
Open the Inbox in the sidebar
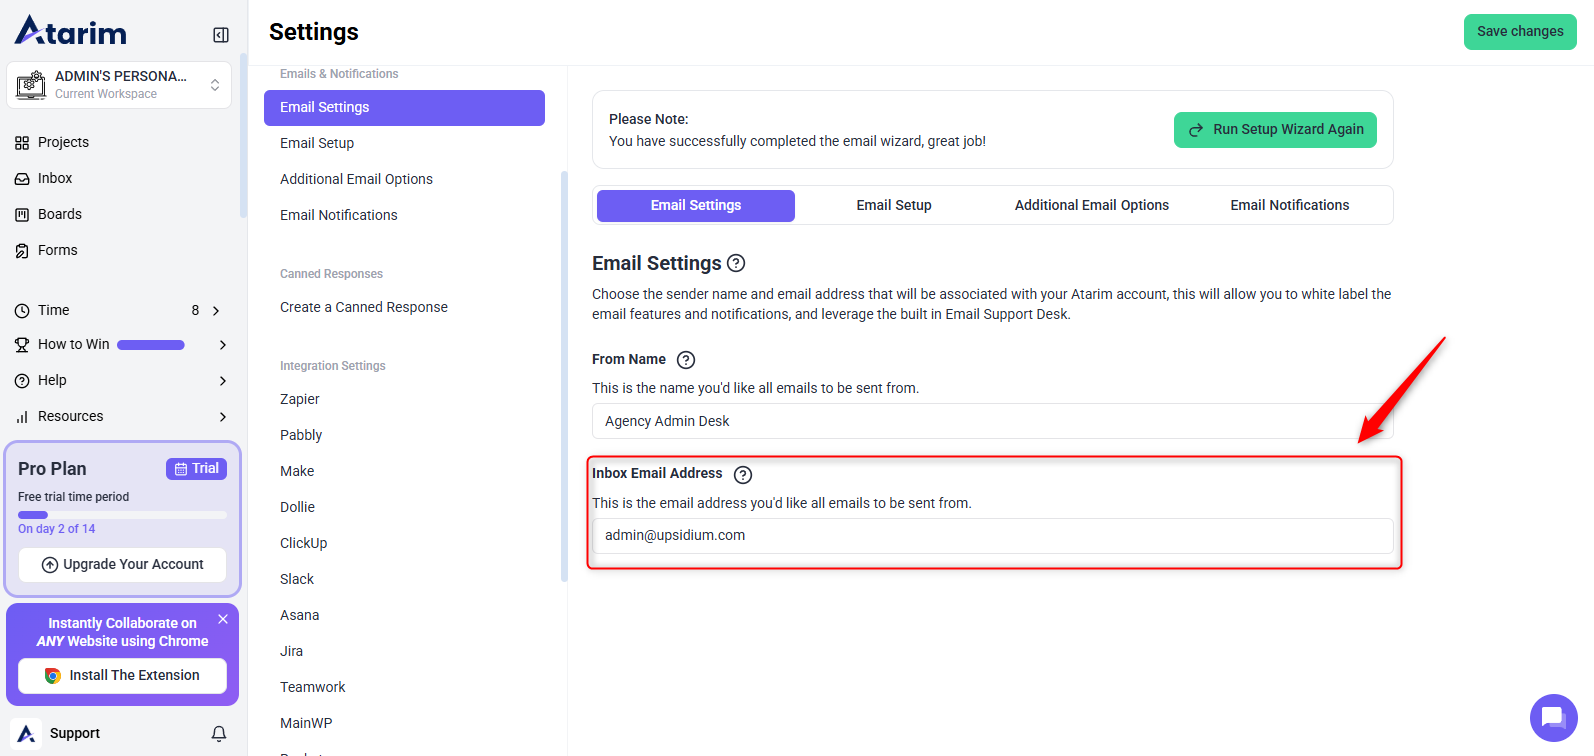tap(55, 178)
